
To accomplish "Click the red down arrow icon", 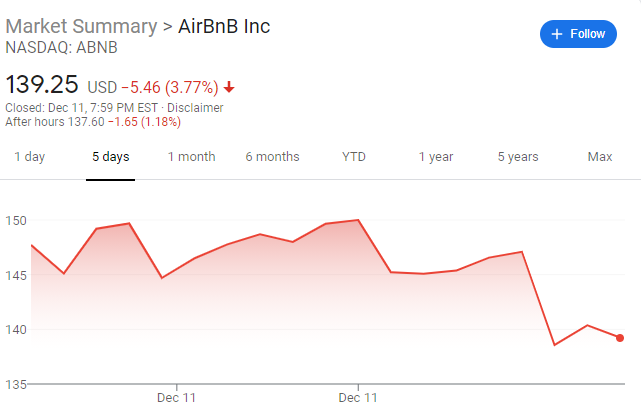I will [x=231, y=86].
